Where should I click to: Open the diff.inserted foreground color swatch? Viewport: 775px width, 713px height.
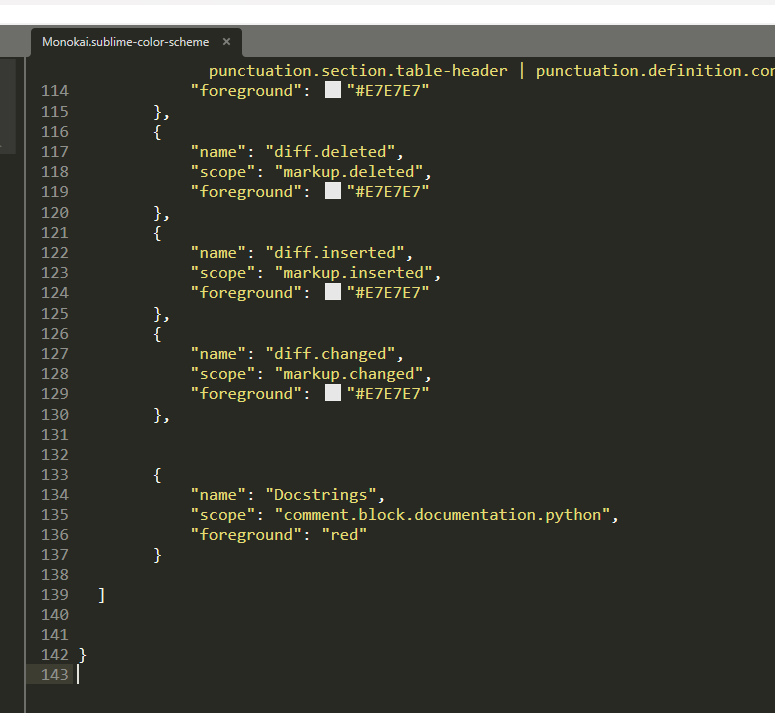click(333, 293)
